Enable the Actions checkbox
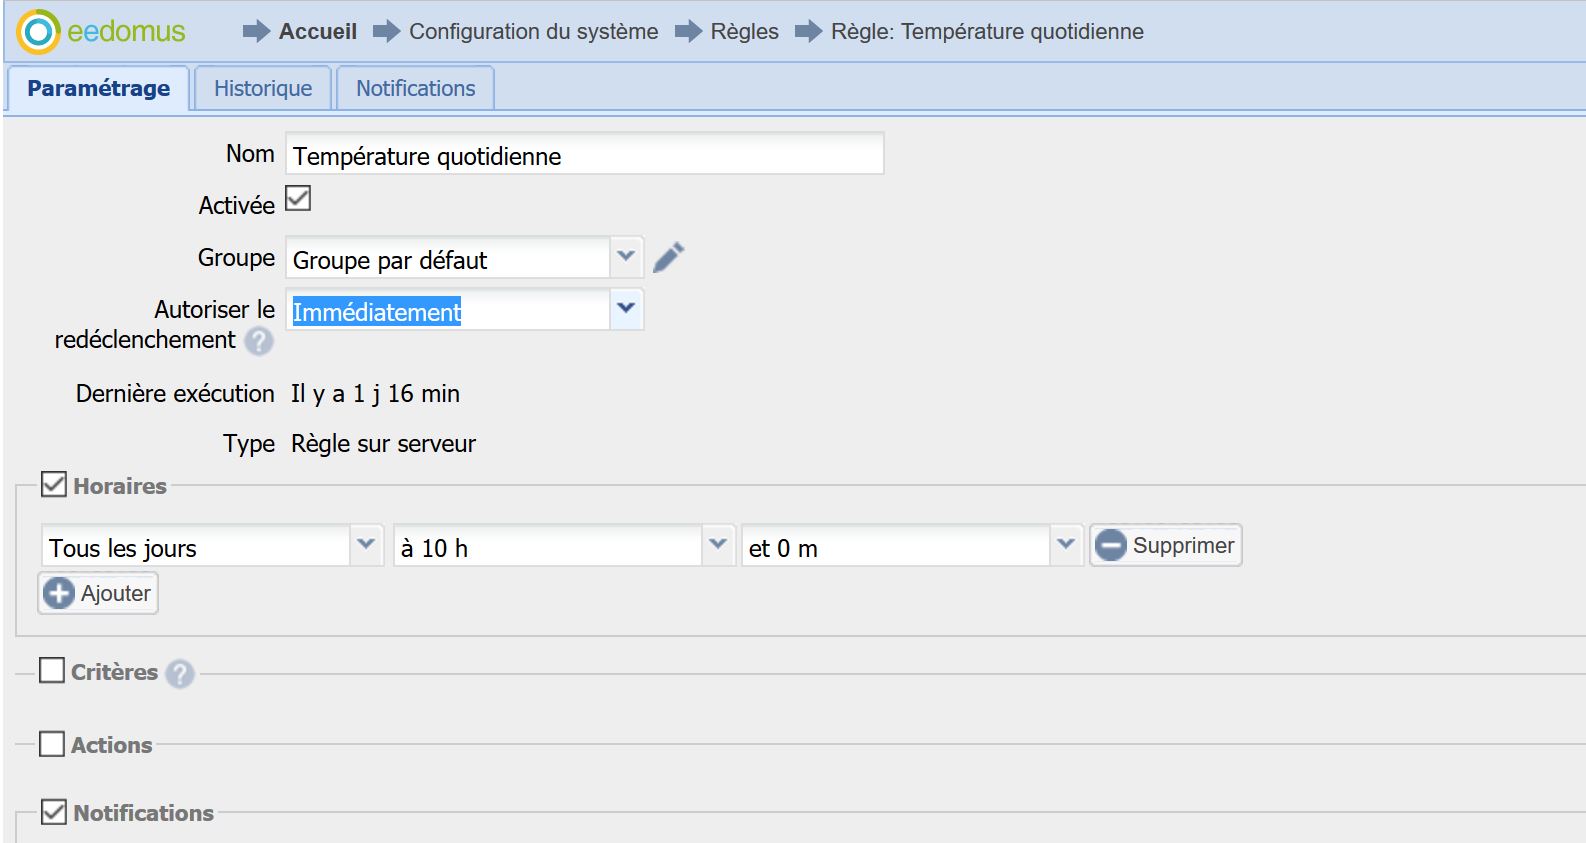Image resolution: width=1586 pixels, height=843 pixels. click(x=52, y=744)
